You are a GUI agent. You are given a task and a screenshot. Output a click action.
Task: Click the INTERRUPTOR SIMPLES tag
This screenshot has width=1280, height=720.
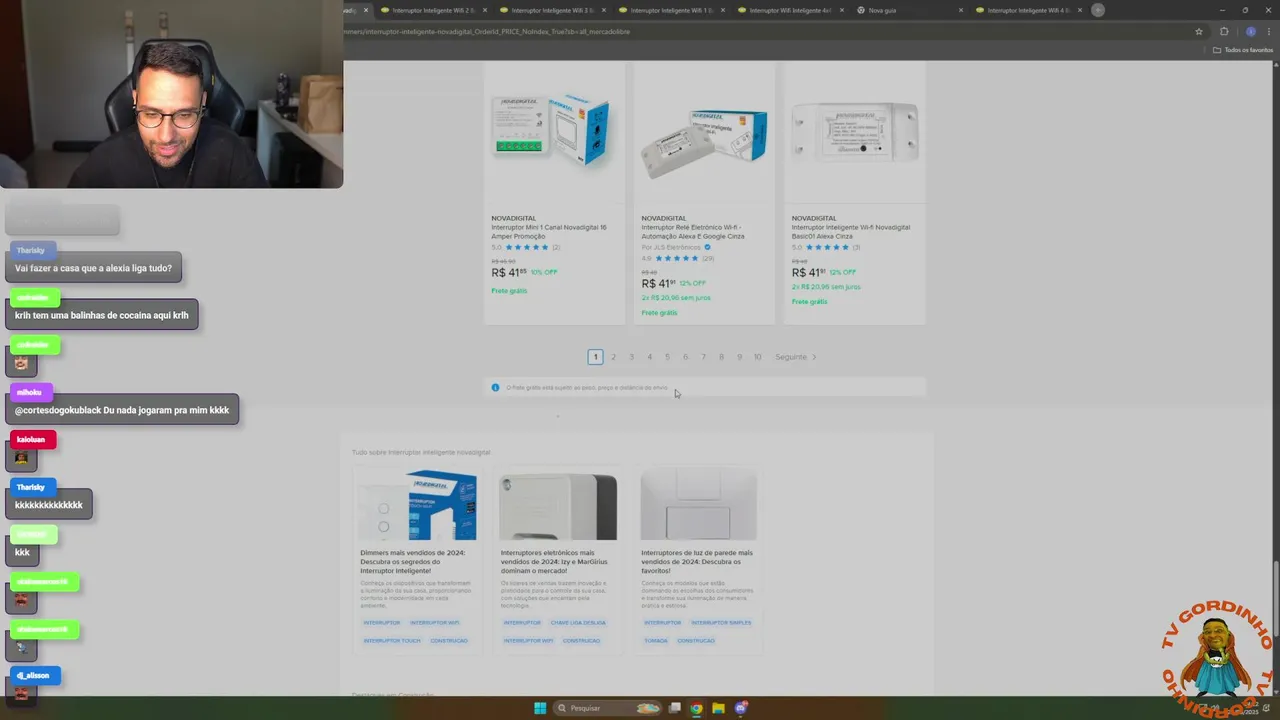pyautogui.click(x=721, y=623)
